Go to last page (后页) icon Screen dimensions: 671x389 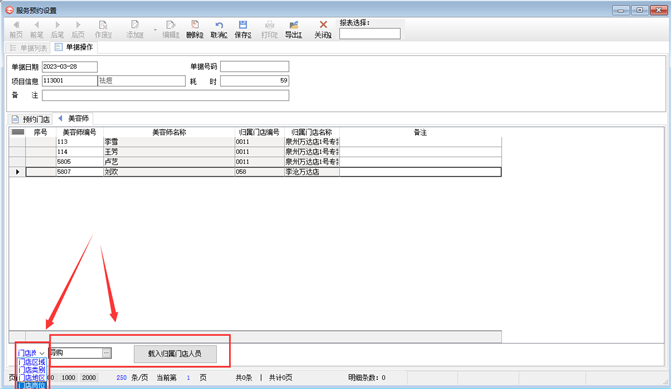(x=78, y=25)
